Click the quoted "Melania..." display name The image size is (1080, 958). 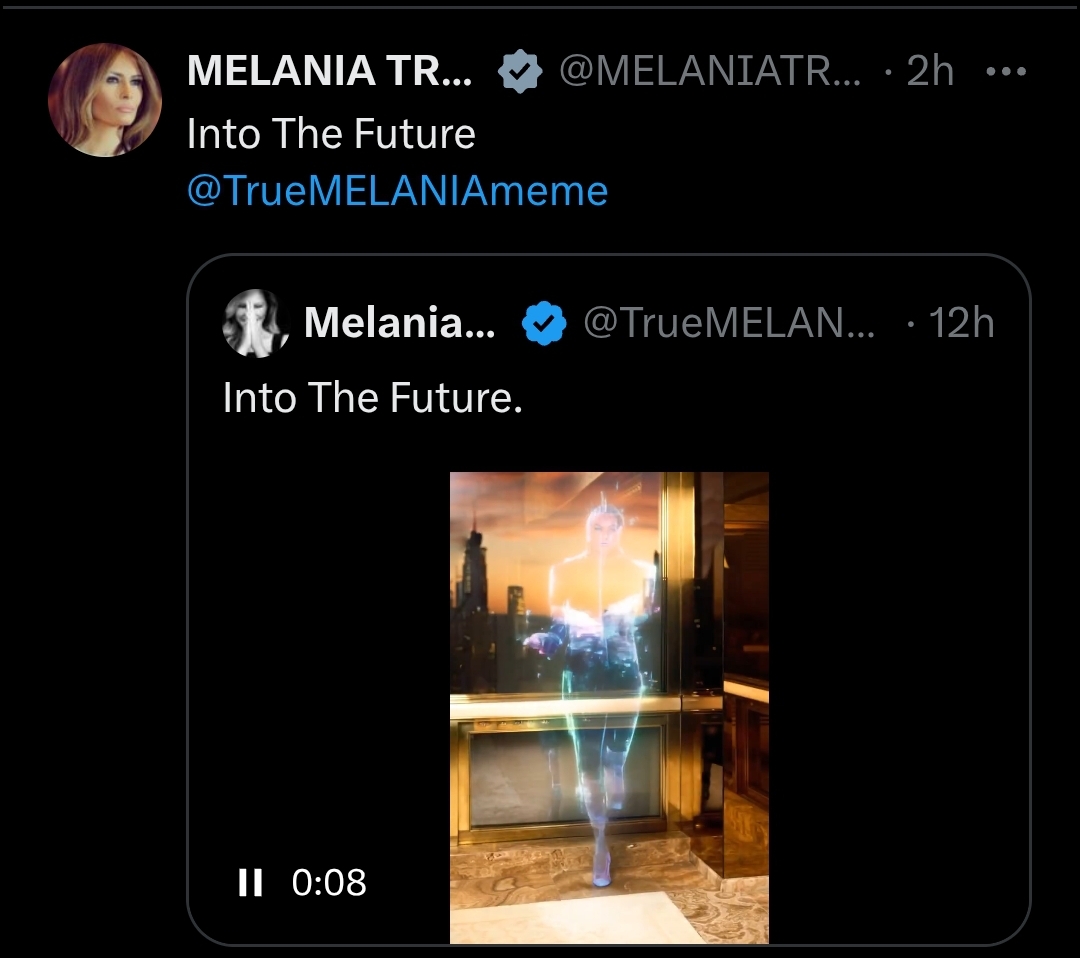tap(399, 322)
